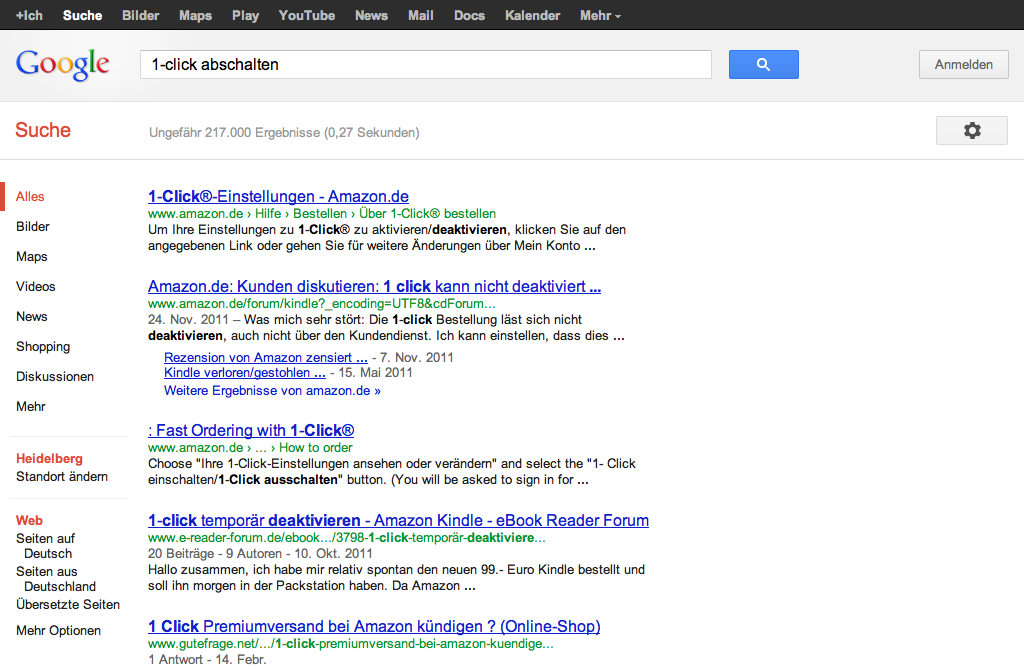Click 'Ungefähr 217.000 Ergebnisse' text
Viewport: 1024px width, 669px height.
pos(284,133)
